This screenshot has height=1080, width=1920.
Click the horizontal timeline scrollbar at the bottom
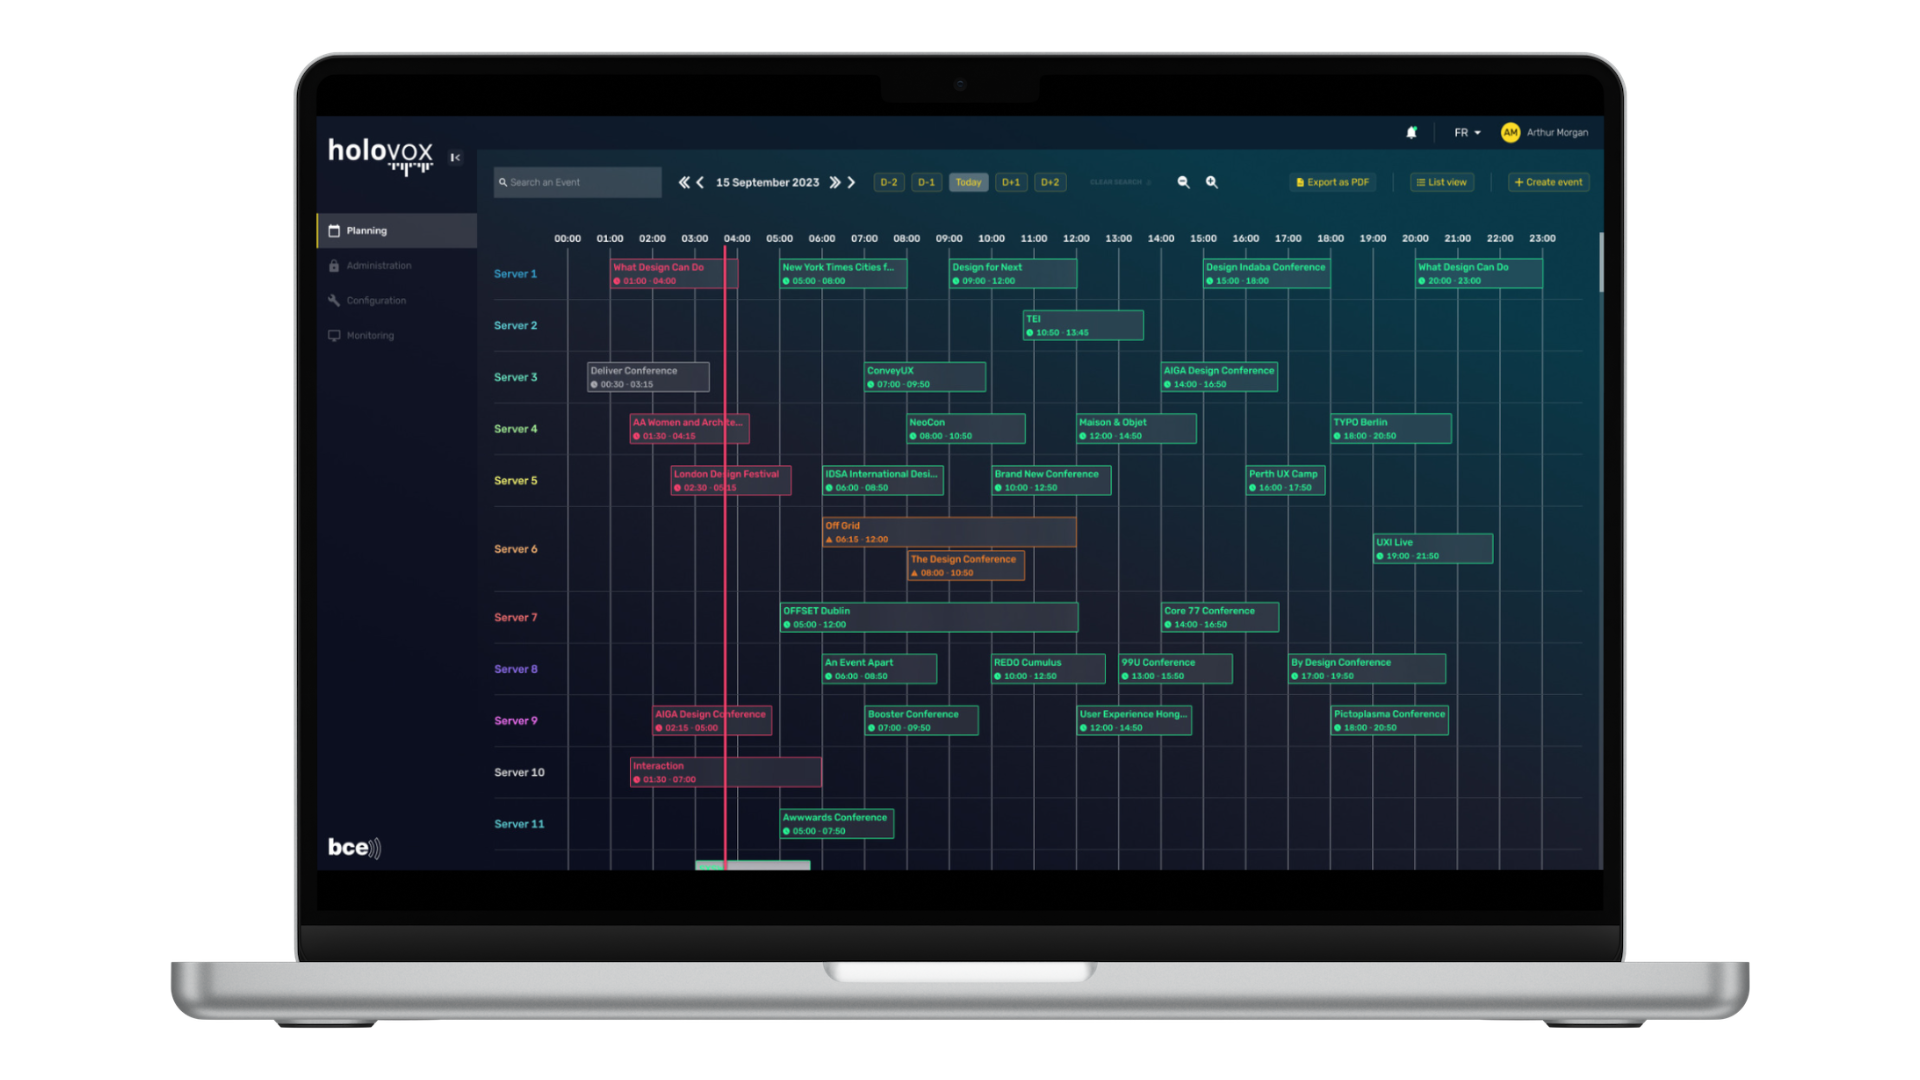tap(752, 865)
